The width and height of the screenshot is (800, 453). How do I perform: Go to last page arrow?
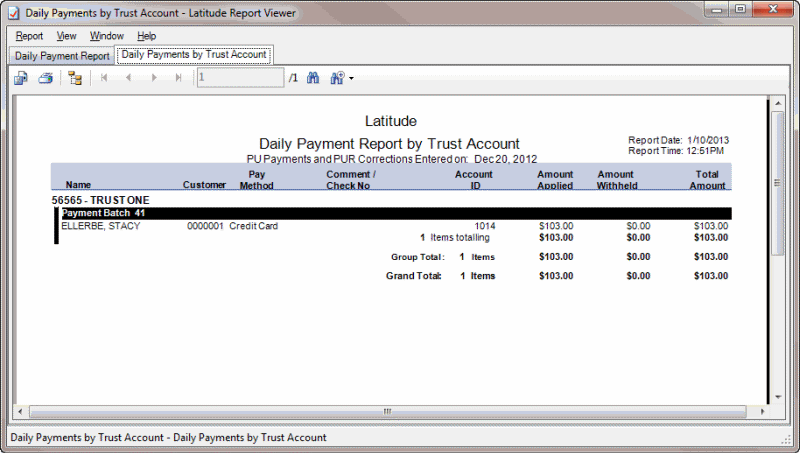(178, 78)
